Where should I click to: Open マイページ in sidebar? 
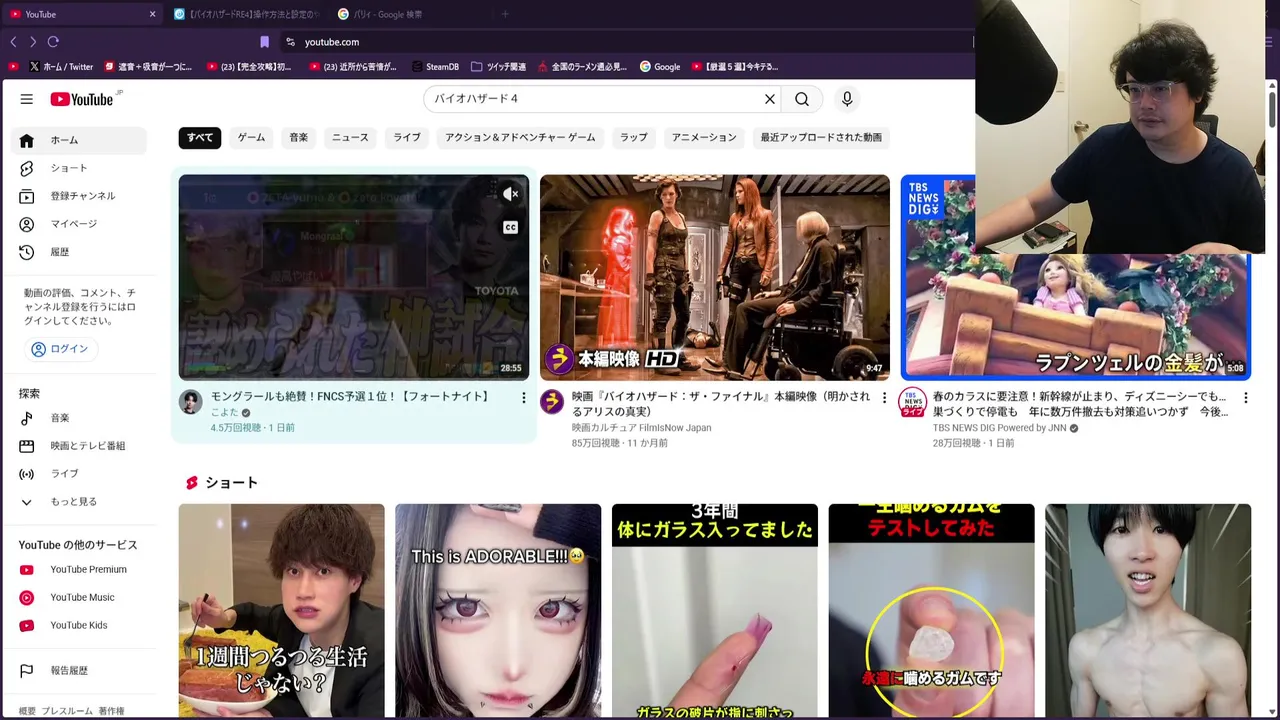pyautogui.click(x=78, y=224)
